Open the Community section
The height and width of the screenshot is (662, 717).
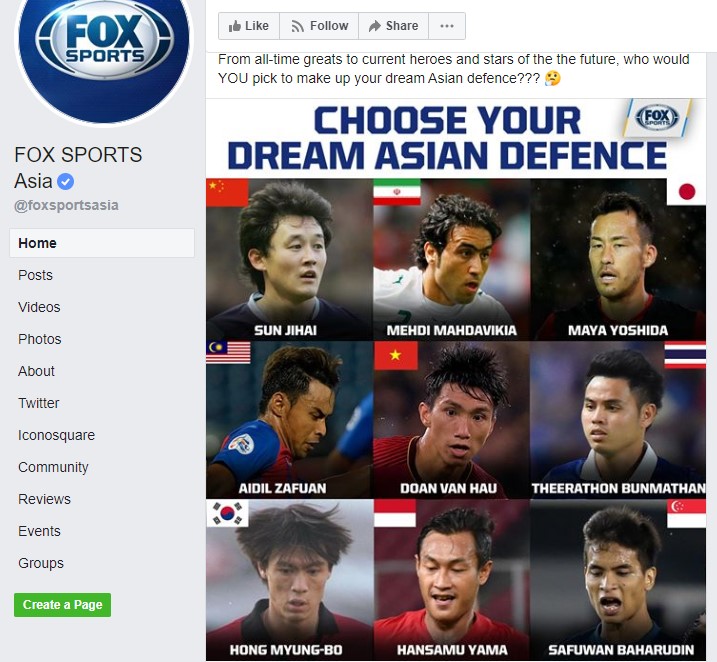pyautogui.click(x=53, y=467)
